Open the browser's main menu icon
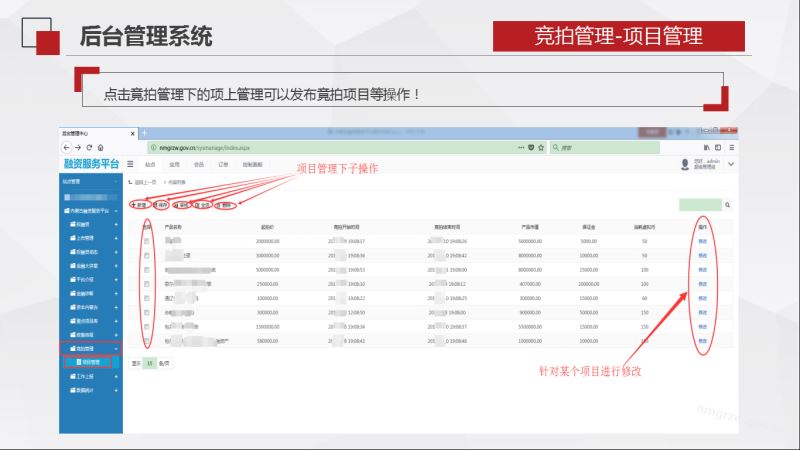The width and height of the screenshot is (800, 450). click(732, 147)
